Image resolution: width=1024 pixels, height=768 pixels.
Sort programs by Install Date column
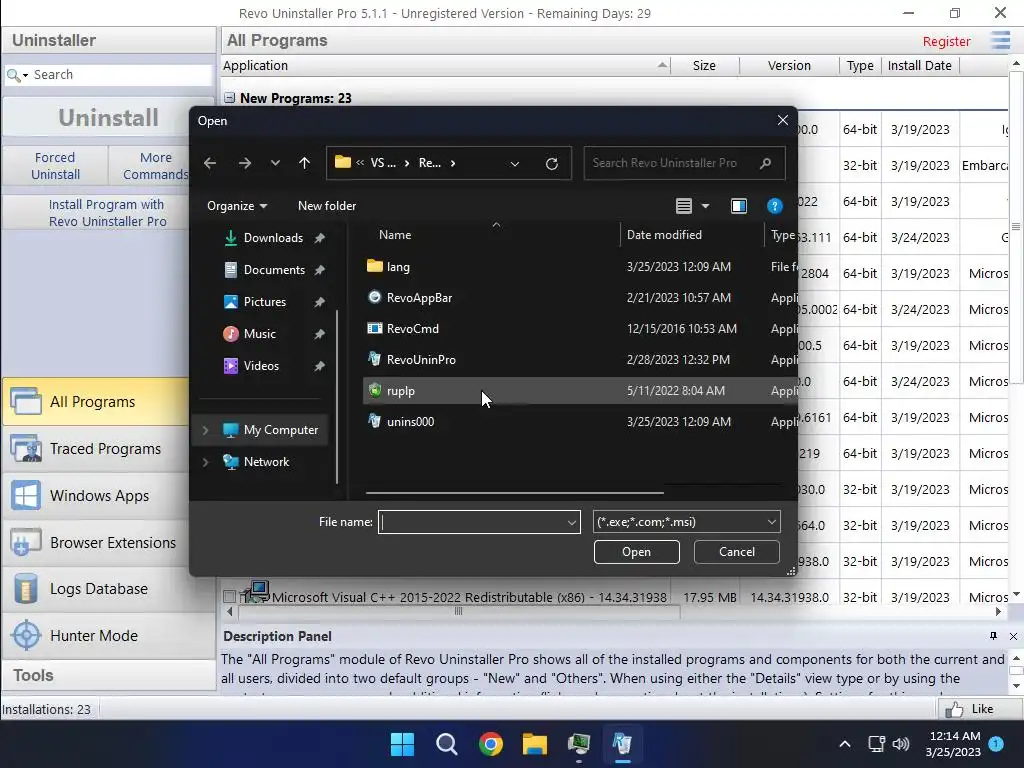[x=920, y=65]
